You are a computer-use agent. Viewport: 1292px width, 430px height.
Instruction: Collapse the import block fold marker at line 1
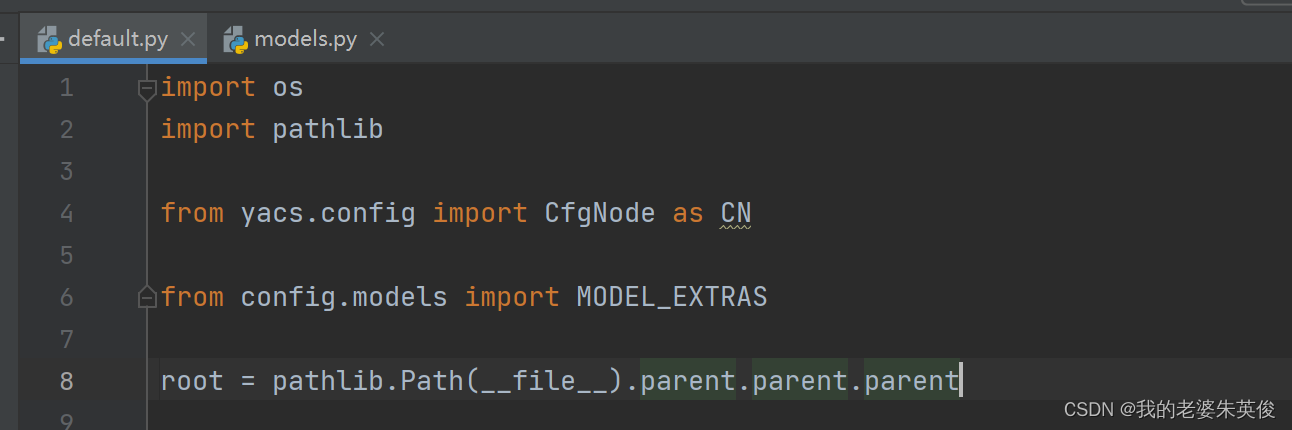pyautogui.click(x=147, y=89)
